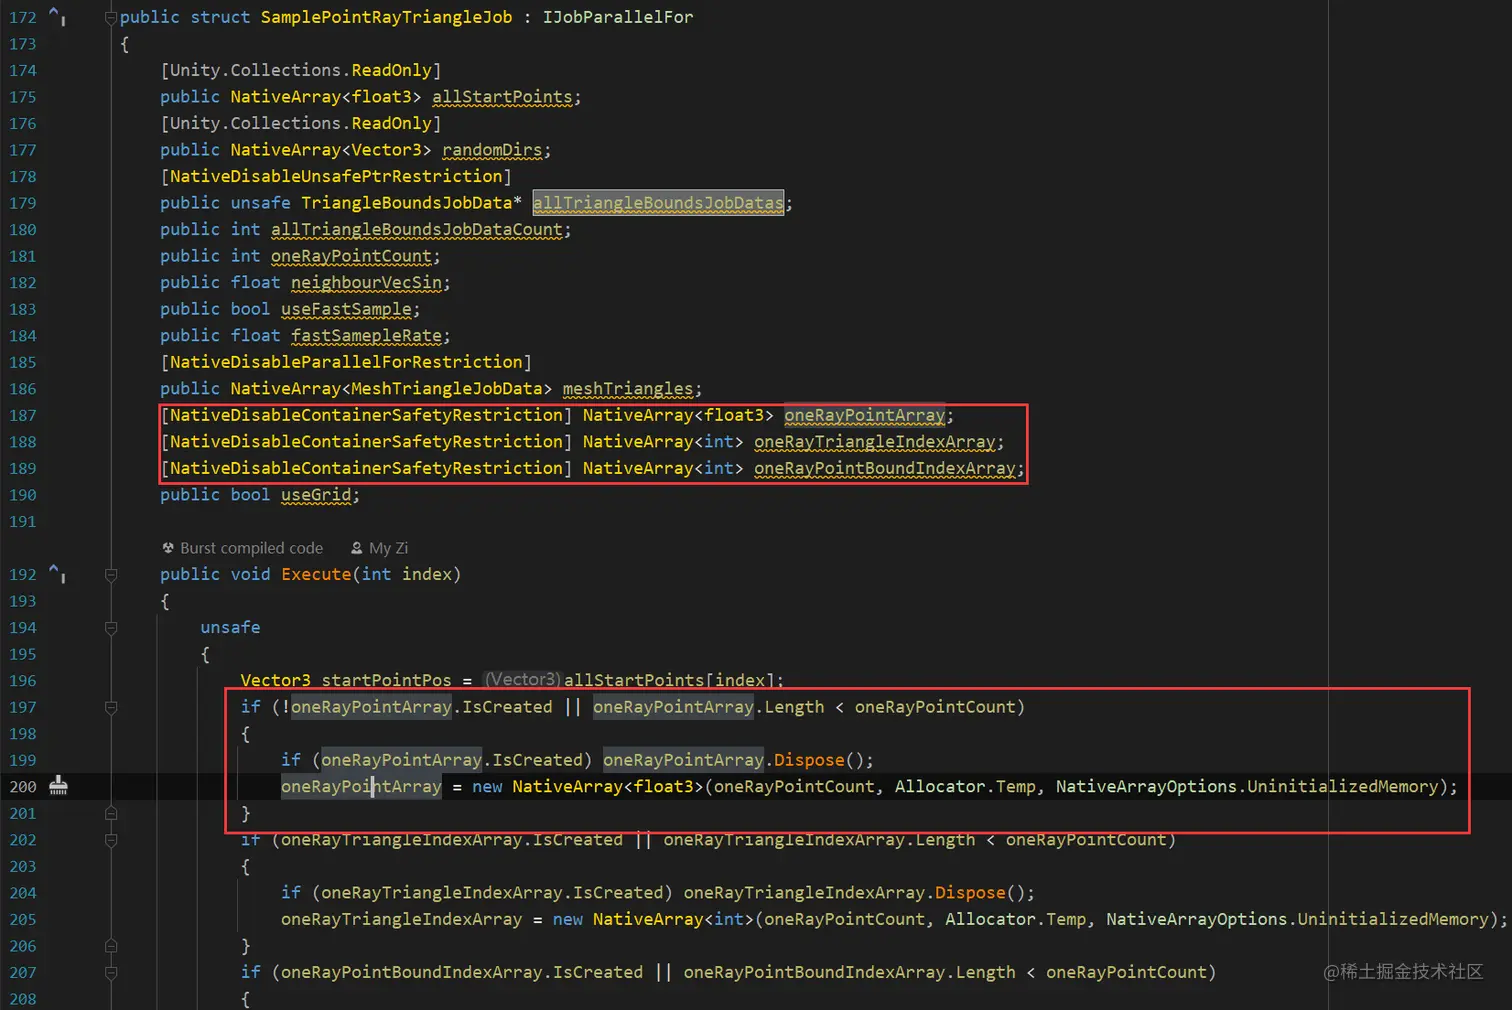Collapse the unsafe block fold on line 194
Screen dimensions: 1512x1010
coord(111,627)
